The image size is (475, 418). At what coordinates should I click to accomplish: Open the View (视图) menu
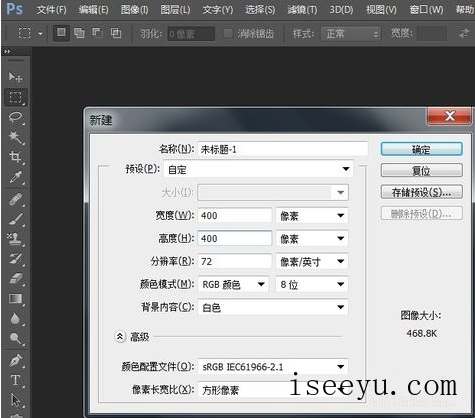click(x=381, y=9)
